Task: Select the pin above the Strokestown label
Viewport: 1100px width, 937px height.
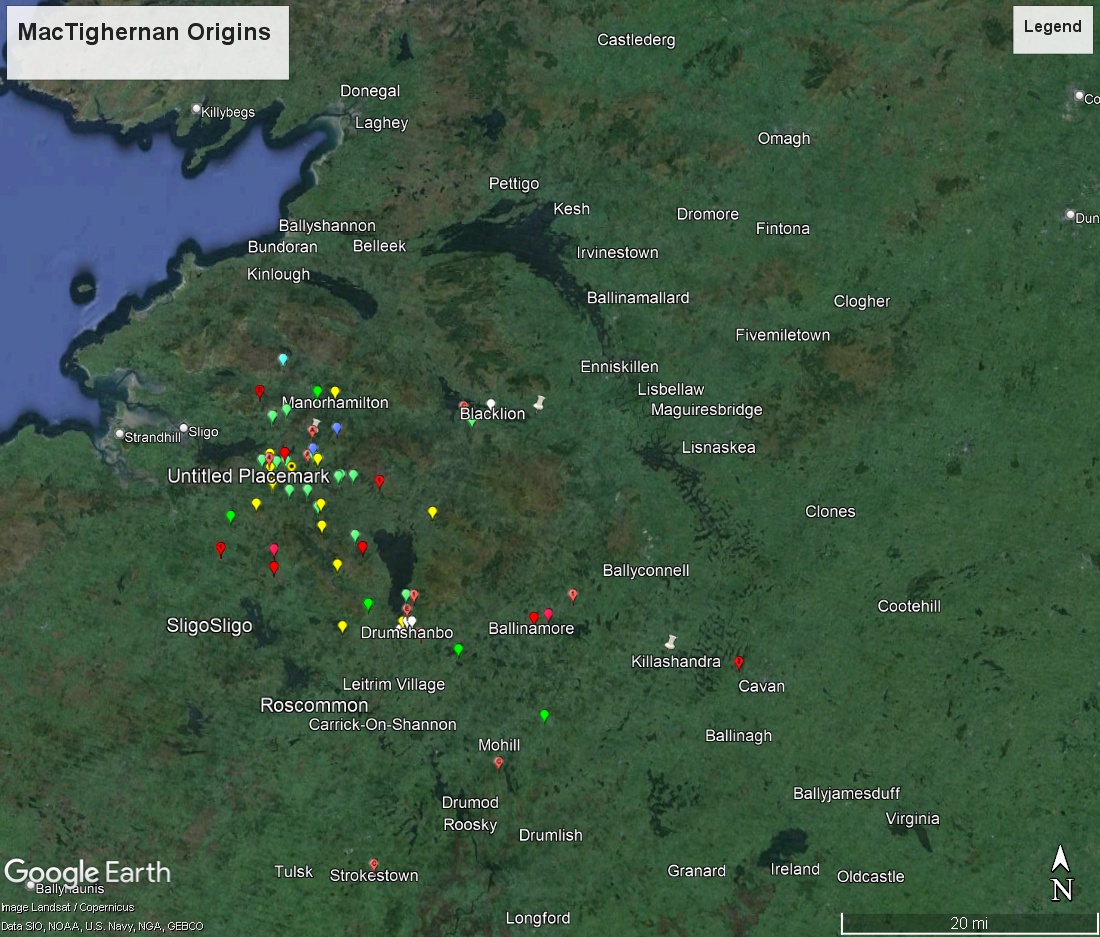Action: (x=373, y=864)
